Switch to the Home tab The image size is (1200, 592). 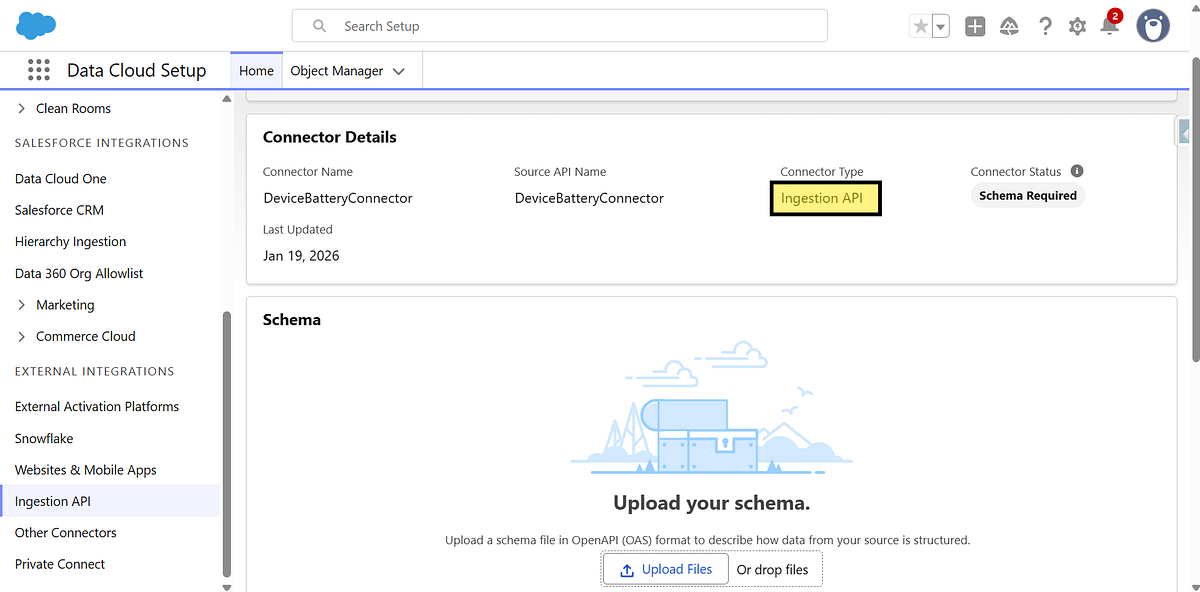pos(257,71)
